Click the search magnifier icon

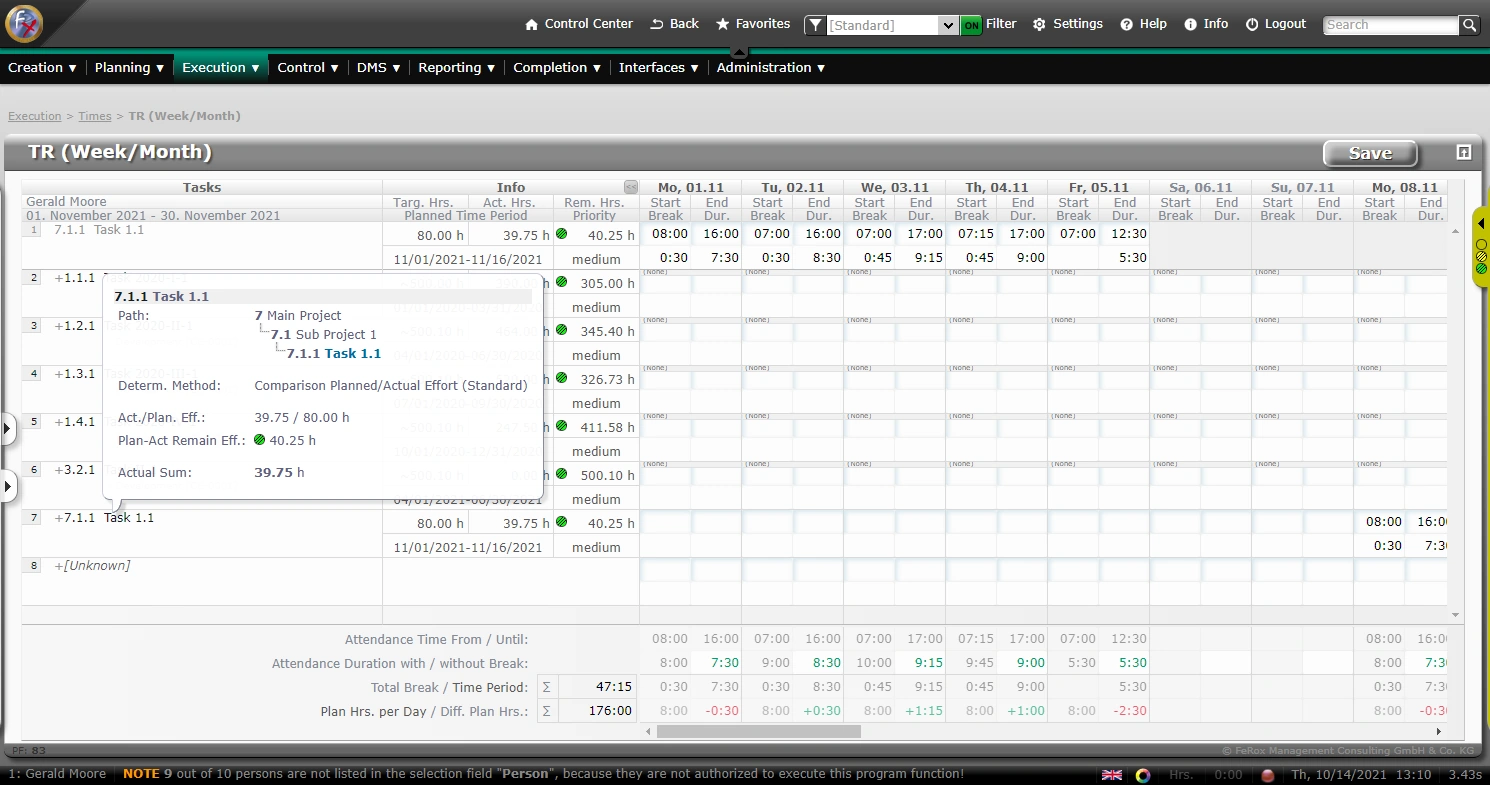[x=1468, y=25]
